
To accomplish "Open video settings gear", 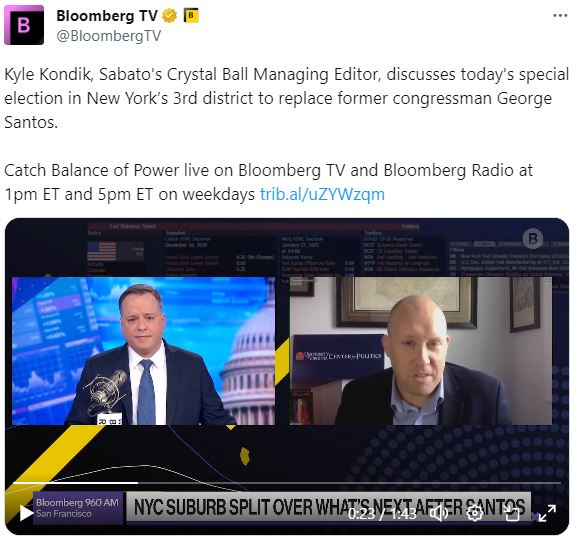I will (x=475, y=513).
